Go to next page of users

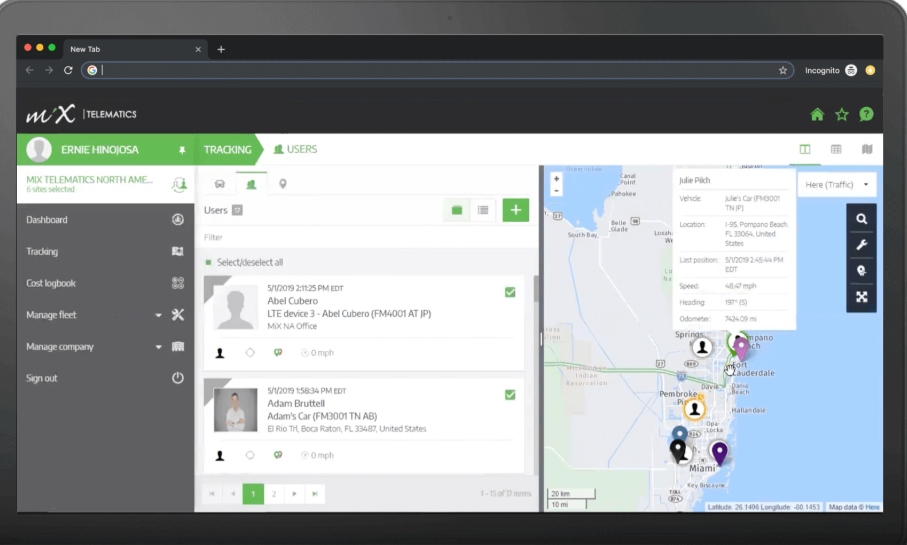tap(294, 494)
